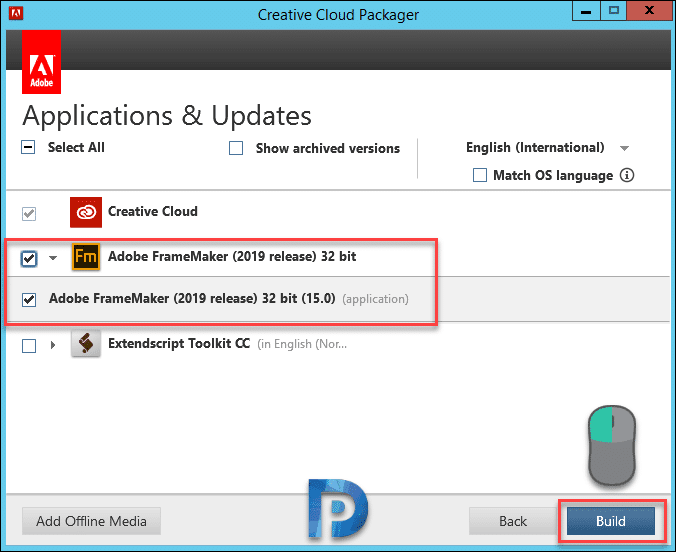Open the English (International) language dropdown
676x552 pixels.
pyautogui.click(x=548, y=148)
